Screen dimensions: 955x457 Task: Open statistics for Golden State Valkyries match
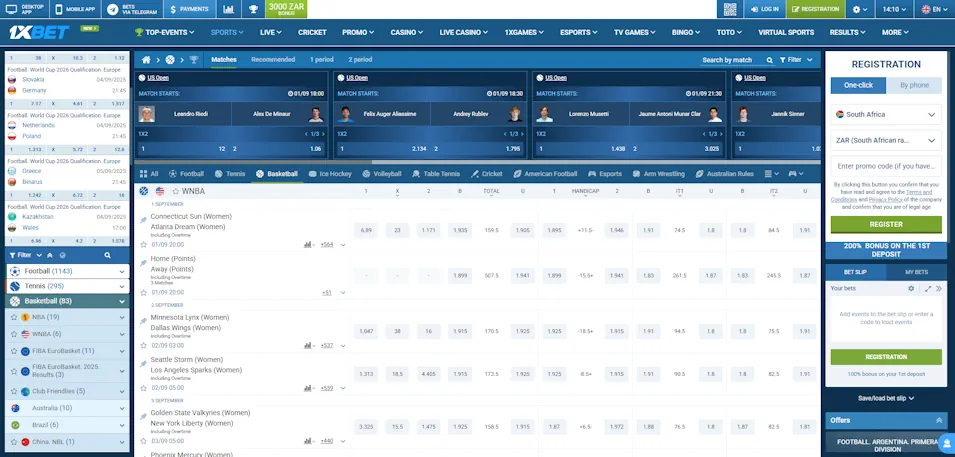(x=308, y=441)
